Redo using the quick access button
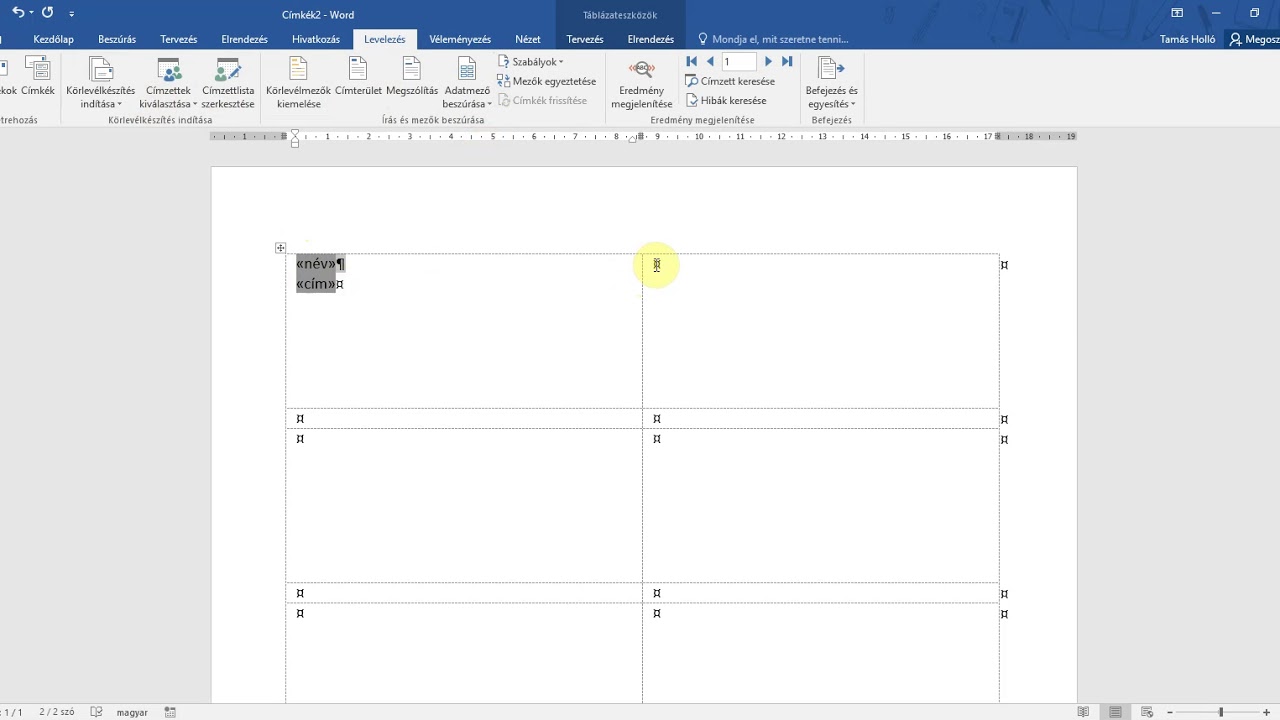Screen dimensions: 1280x720 point(47,13)
